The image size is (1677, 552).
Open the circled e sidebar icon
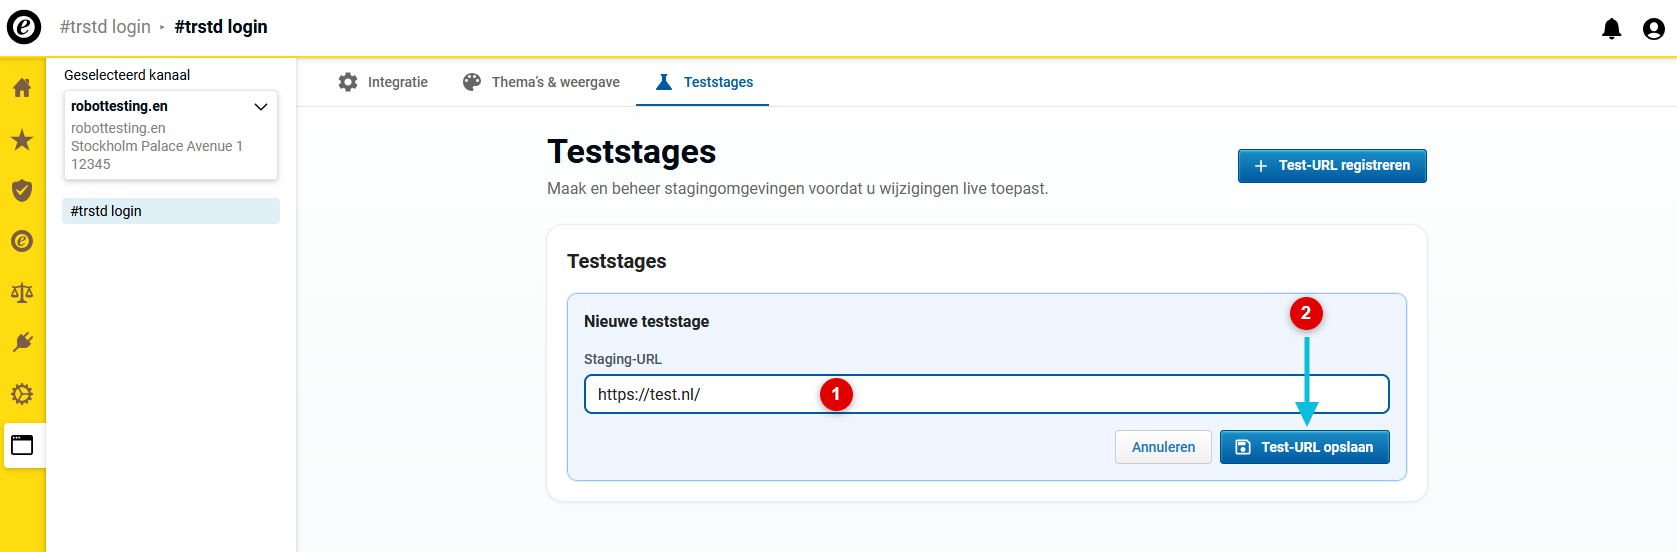pos(22,241)
